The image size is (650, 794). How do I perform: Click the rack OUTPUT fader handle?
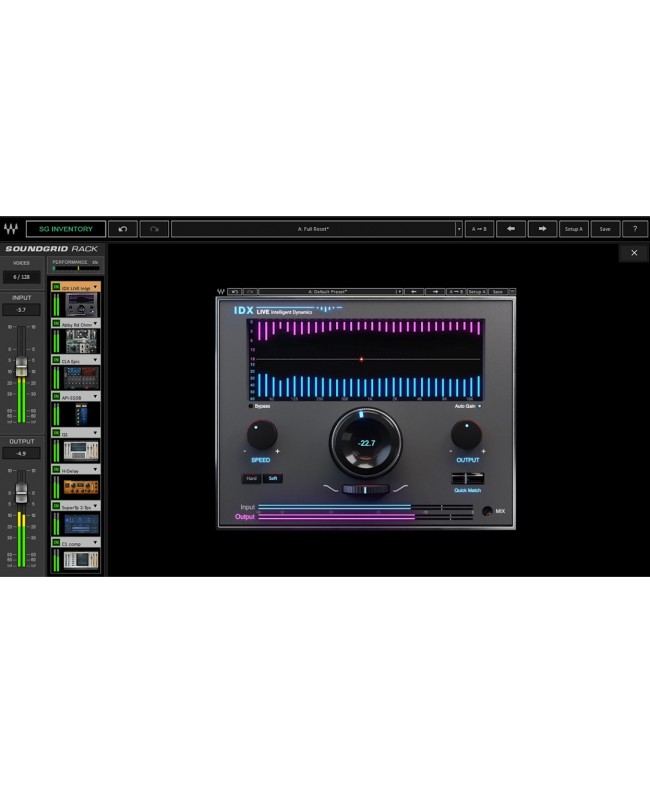(21, 493)
